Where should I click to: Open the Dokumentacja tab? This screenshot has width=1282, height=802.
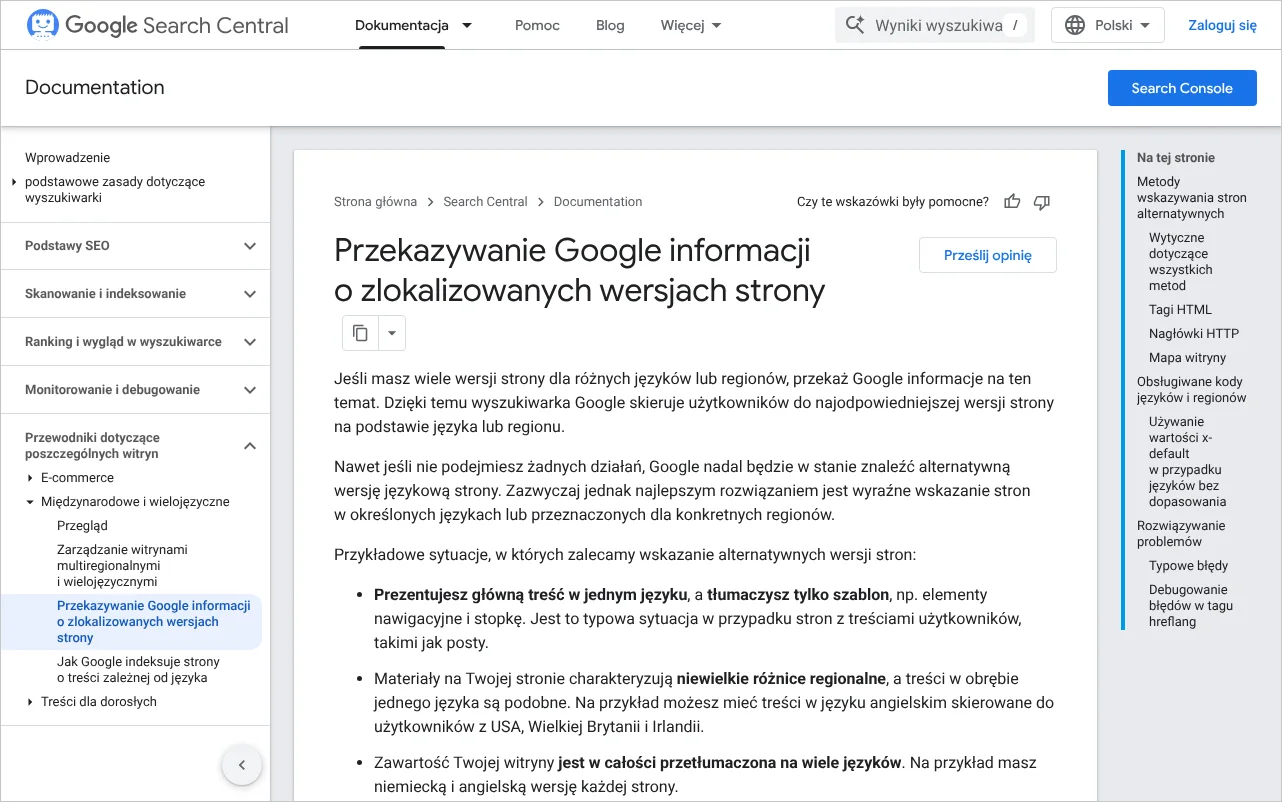coord(402,25)
